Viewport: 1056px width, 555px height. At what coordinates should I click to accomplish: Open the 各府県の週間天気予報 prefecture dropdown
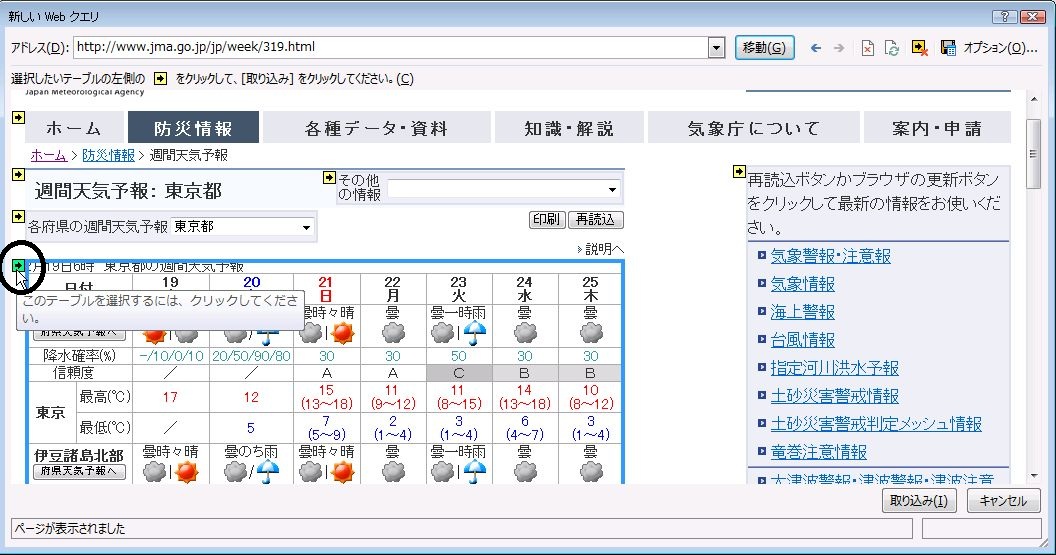coord(306,228)
